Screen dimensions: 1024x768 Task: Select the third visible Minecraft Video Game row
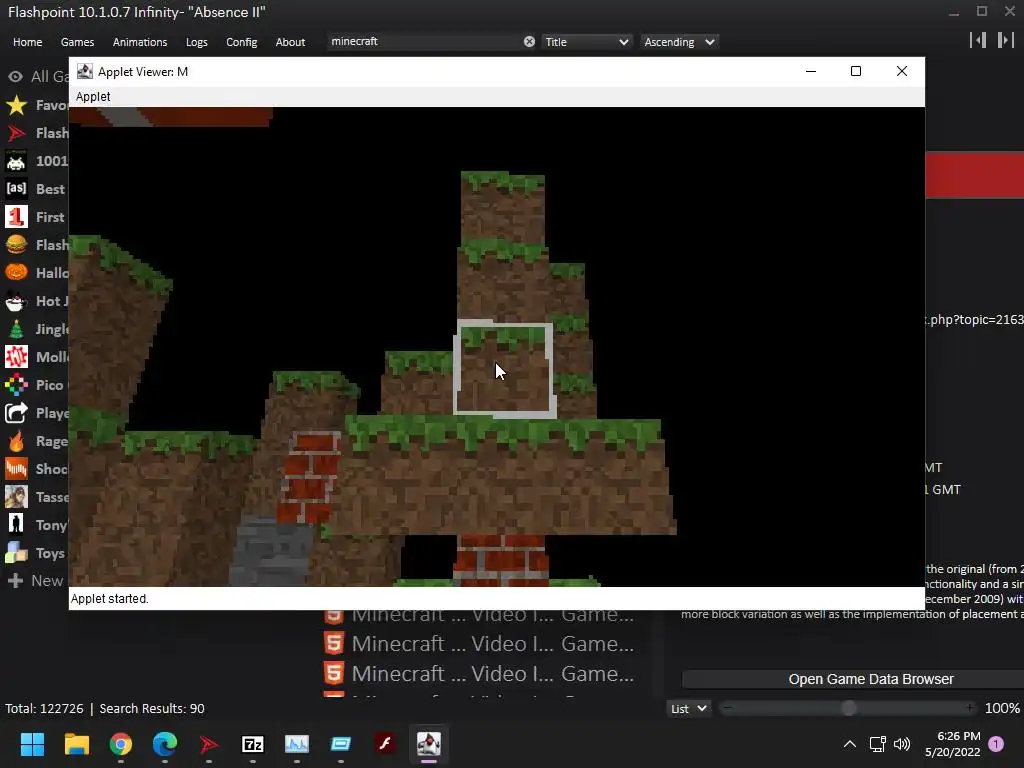click(x=479, y=674)
